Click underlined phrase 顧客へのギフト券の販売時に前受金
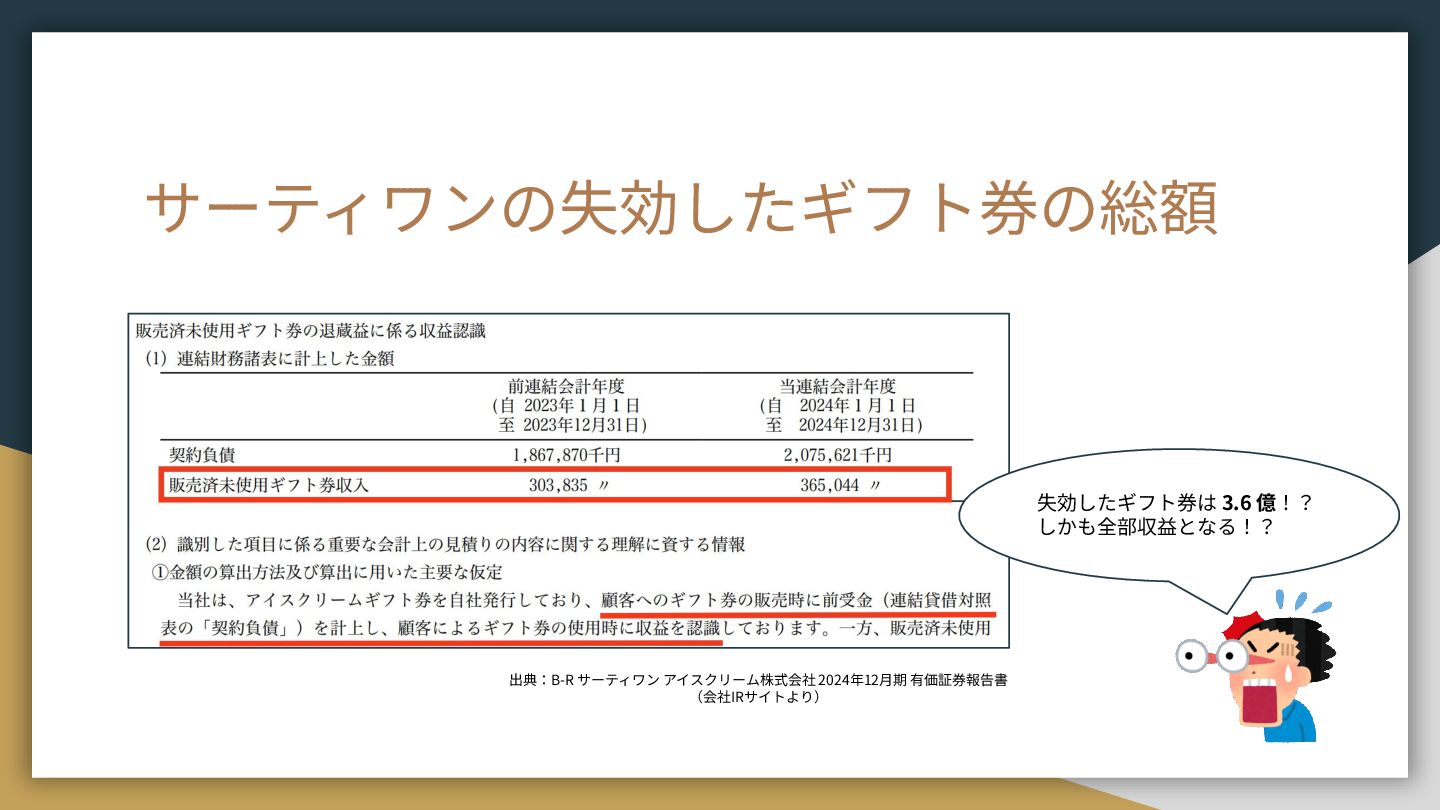Screen dimensions: 1440x810 click(x=738, y=601)
